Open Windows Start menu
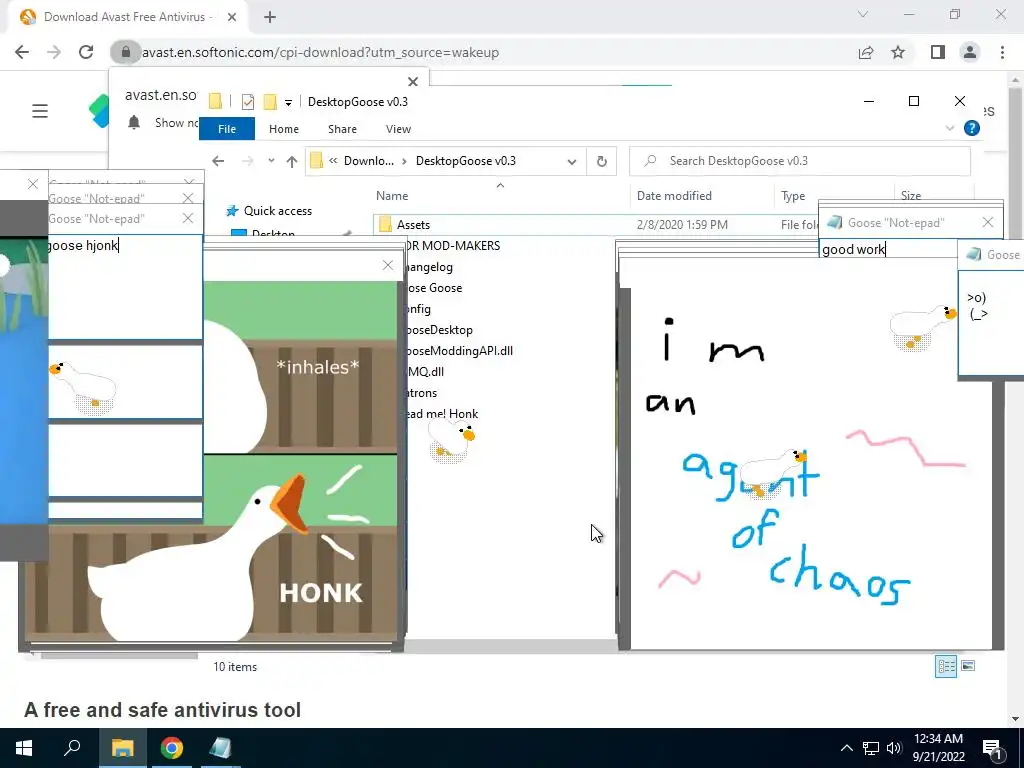Viewport: 1024px width, 768px height. (24, 748)
